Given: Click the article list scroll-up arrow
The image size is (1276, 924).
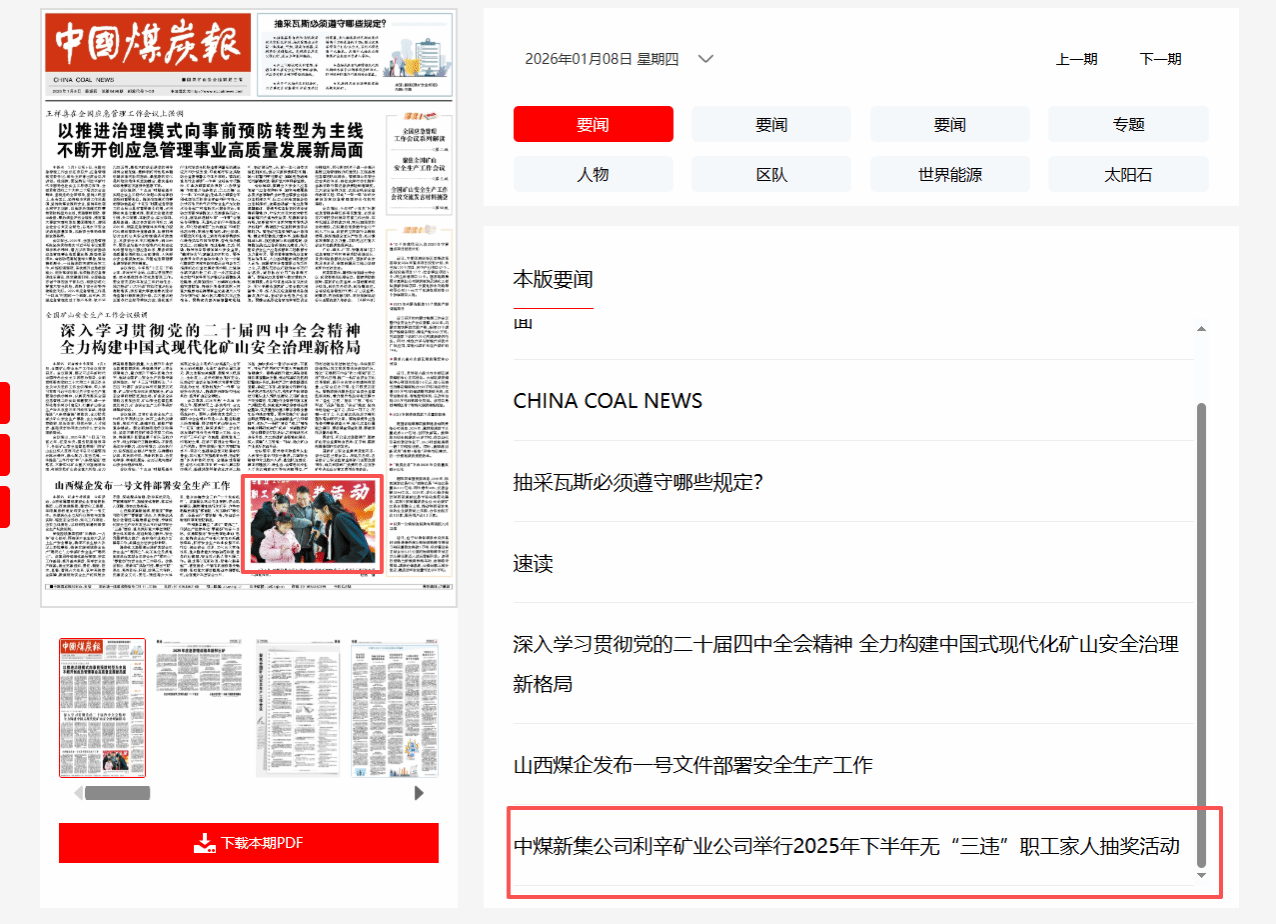Looking at the screenshot, I should click(x=1202, y=329).
